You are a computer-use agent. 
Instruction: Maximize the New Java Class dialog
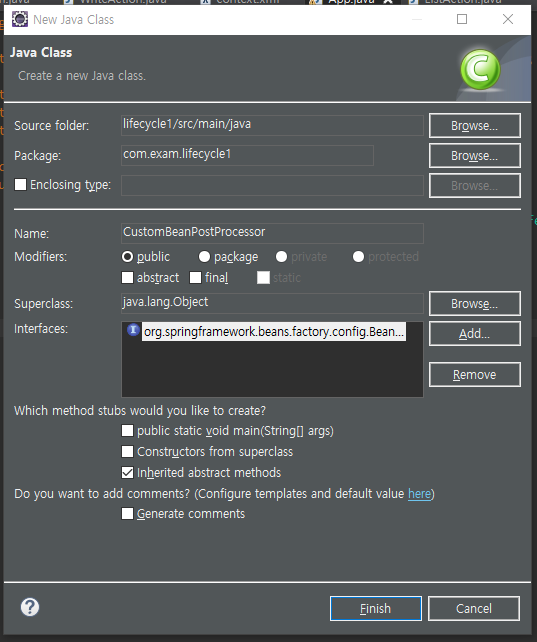point(462,19)
